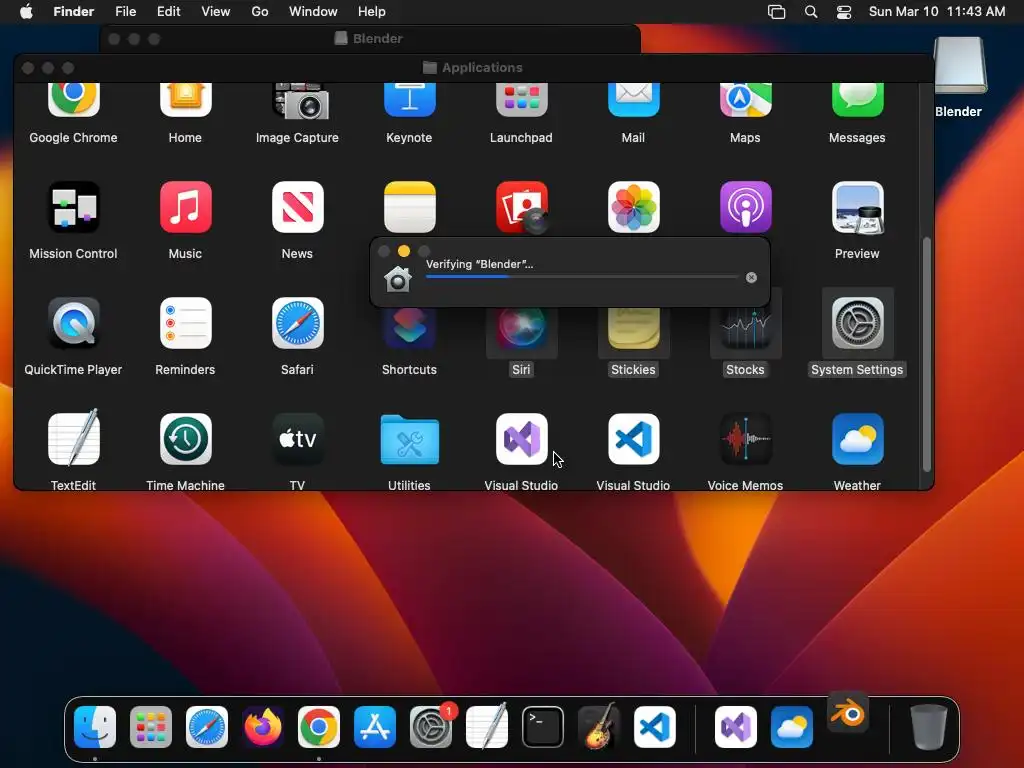Open the Home app icon
1024x768 pixels.
185,100
